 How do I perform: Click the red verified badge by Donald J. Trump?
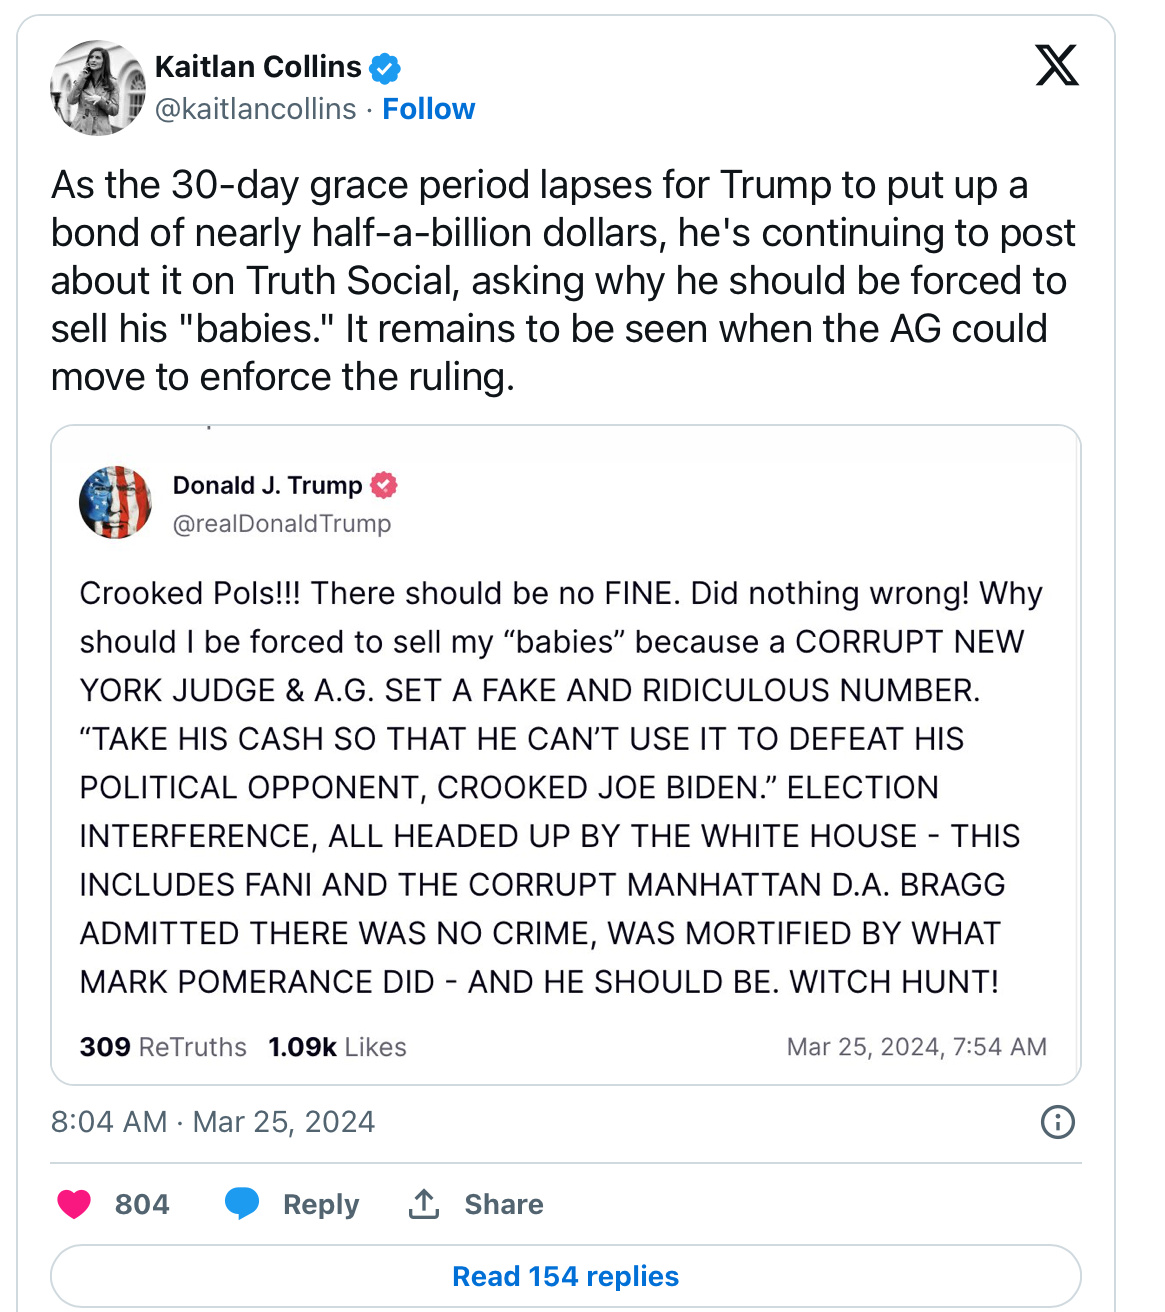click(x=384, y=485)
